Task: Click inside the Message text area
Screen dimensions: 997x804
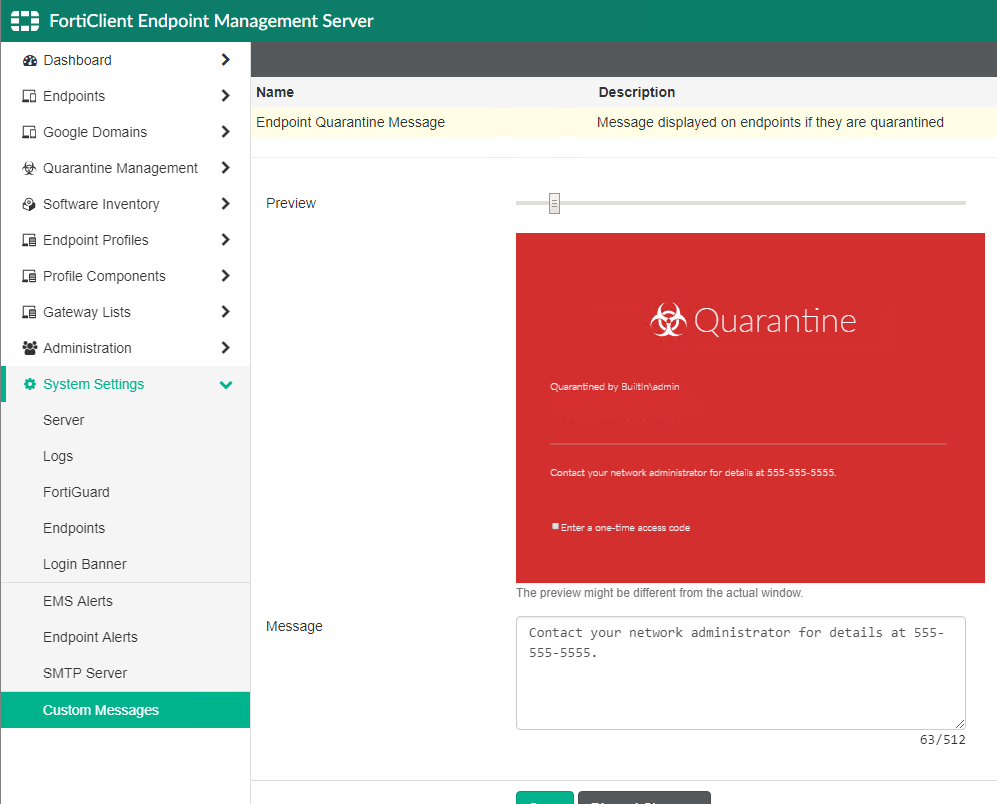Action: [741, 673]
